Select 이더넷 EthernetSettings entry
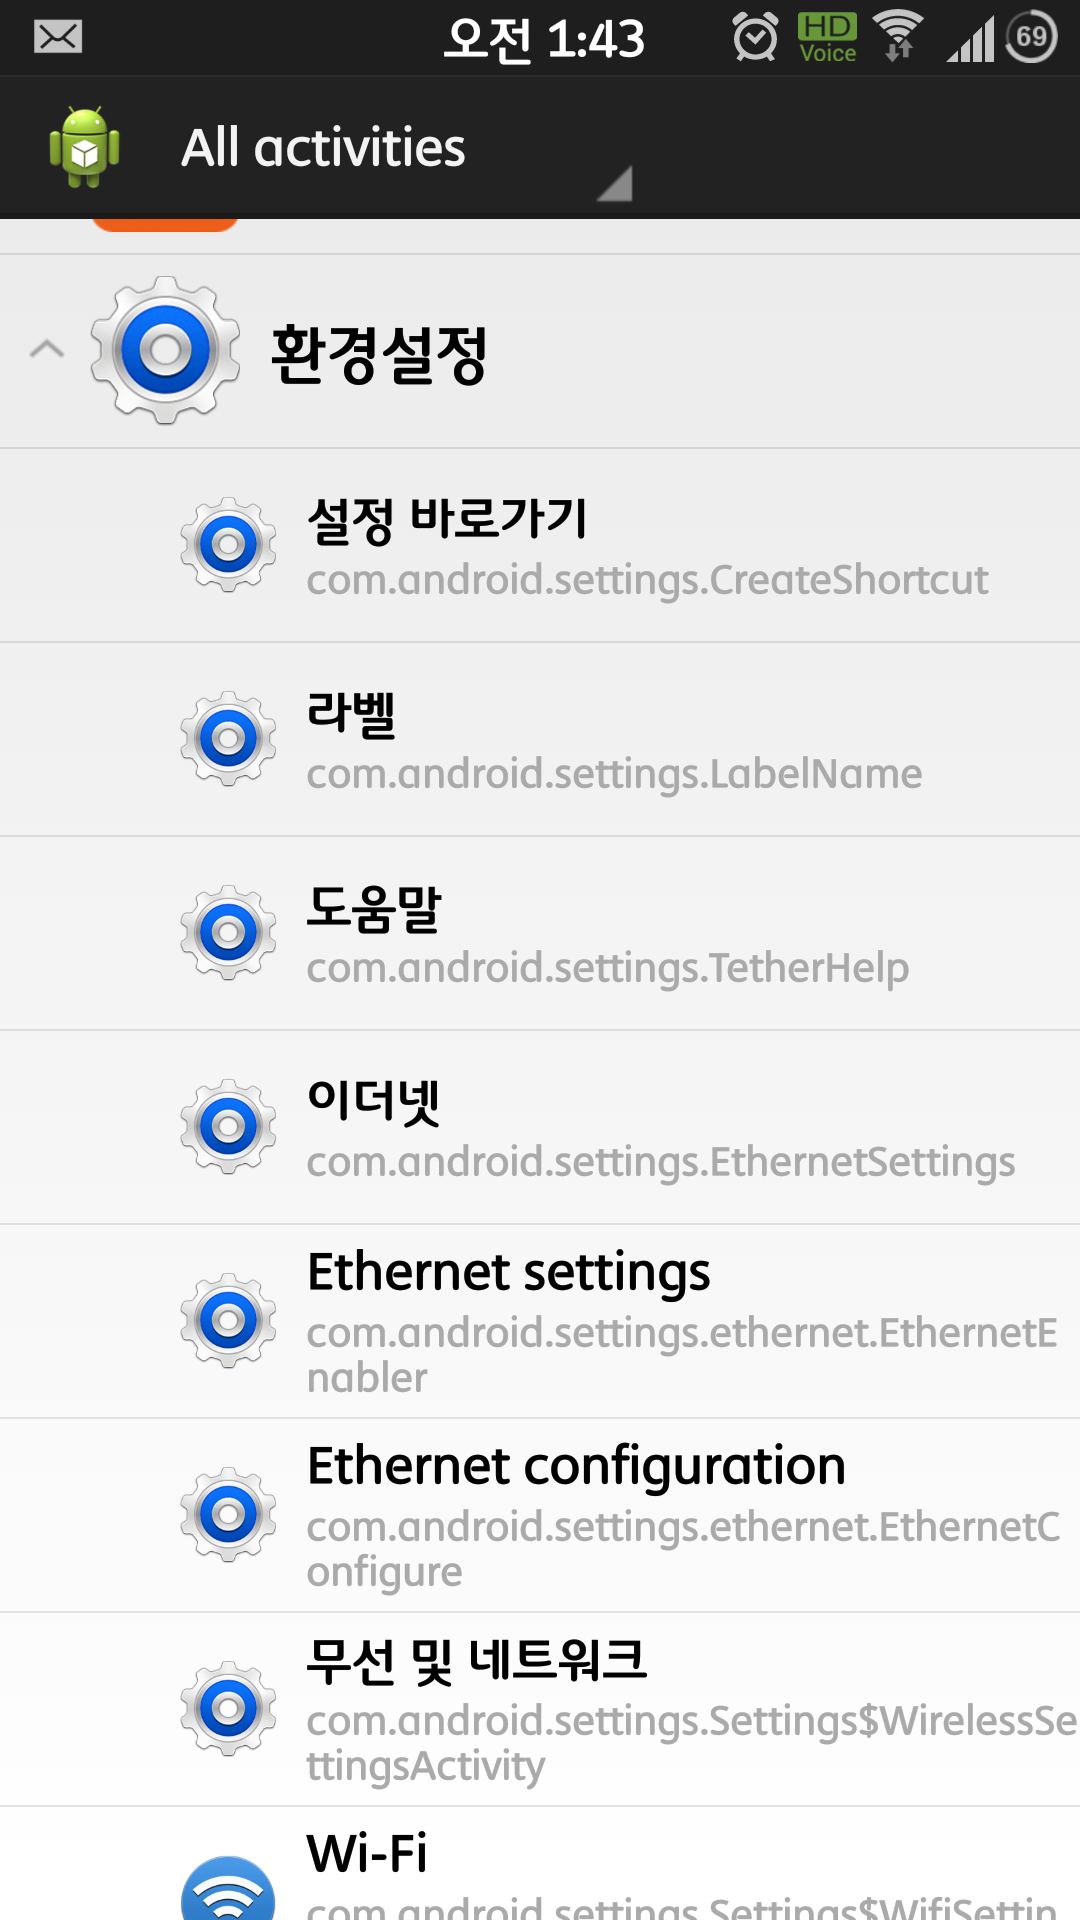Screen dimensions: 1080x1920 click(660, 1128)
